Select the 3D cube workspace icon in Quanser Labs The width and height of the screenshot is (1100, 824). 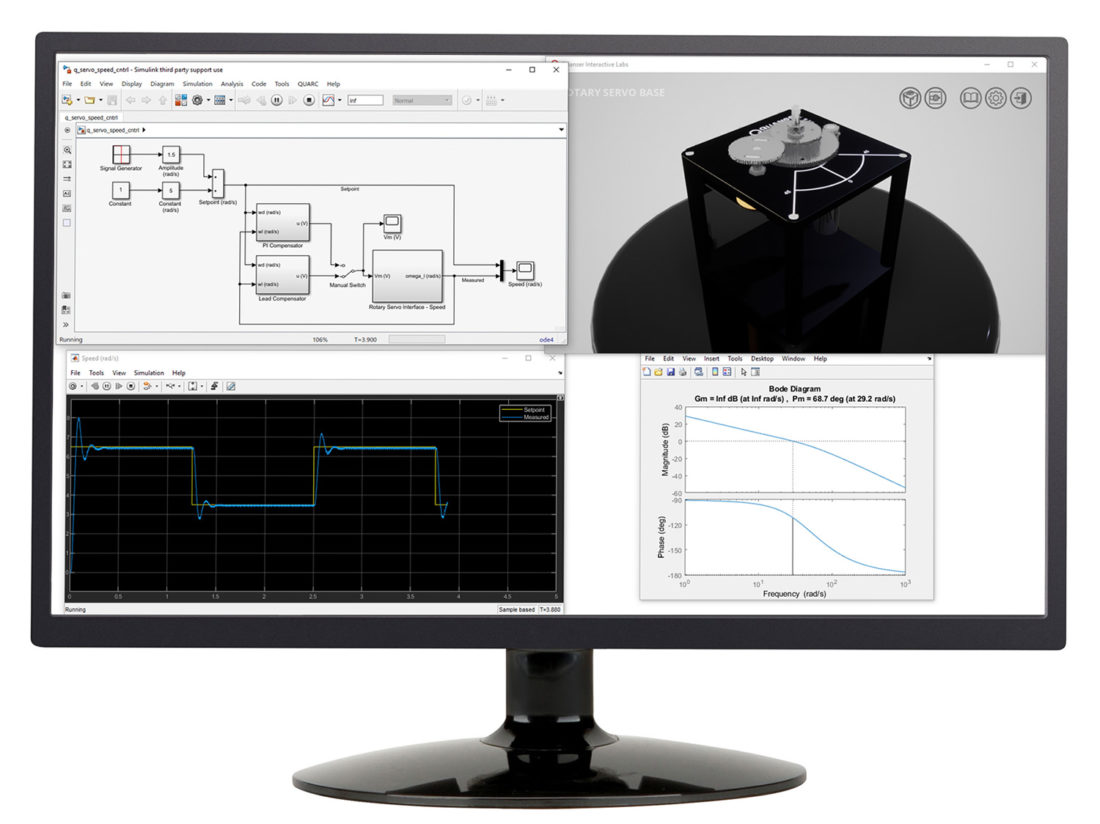(911, 97)
